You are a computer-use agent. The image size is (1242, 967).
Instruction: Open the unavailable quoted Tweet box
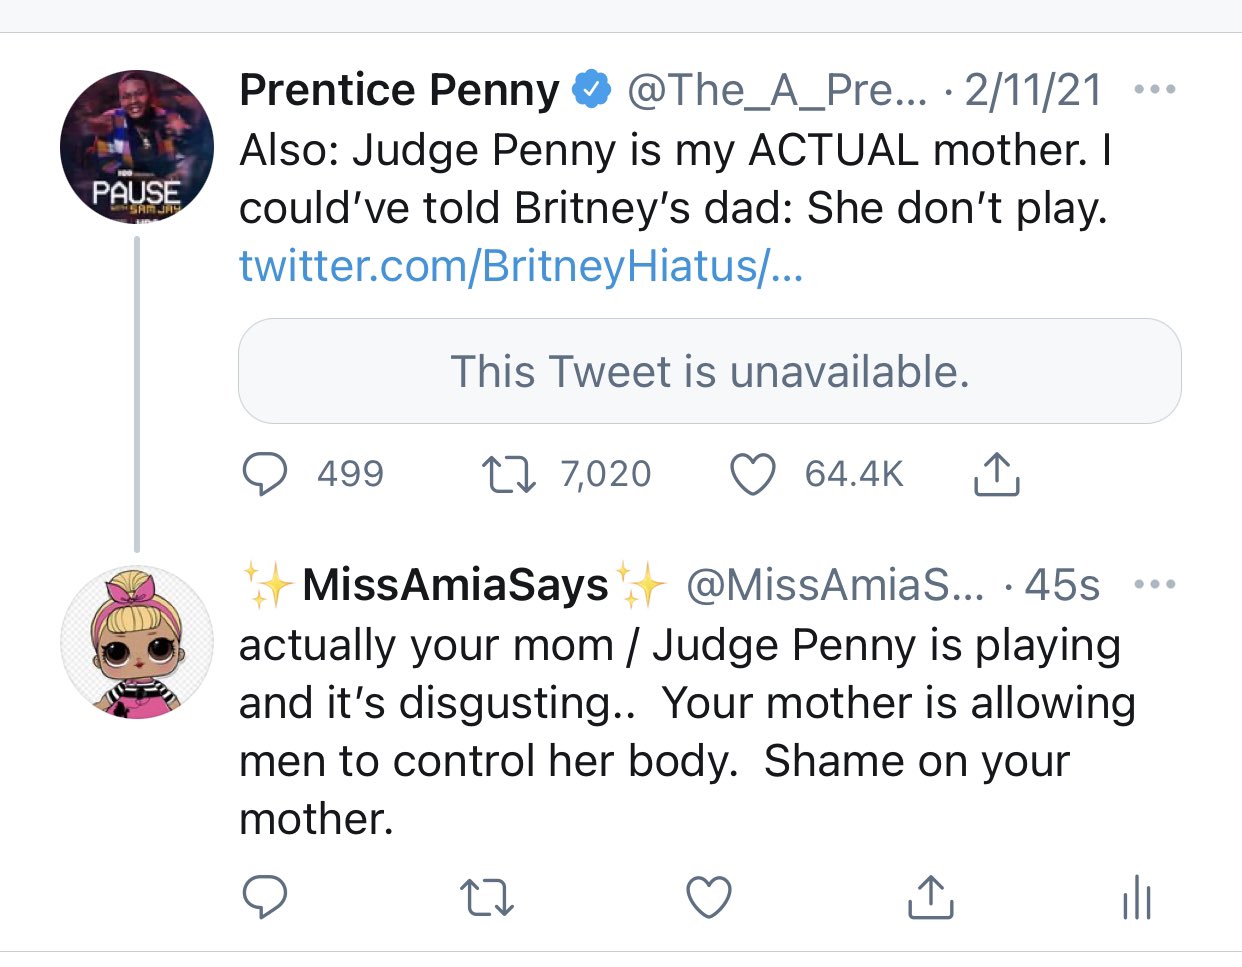[709, 371]
